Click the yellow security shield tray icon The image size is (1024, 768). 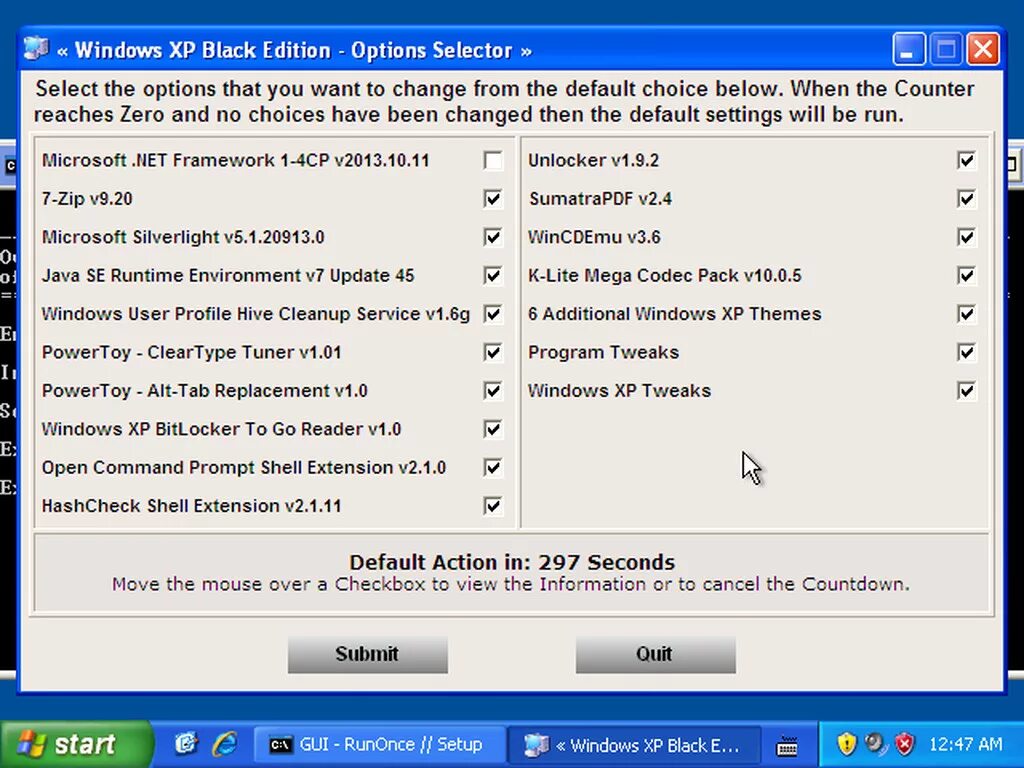846,743
